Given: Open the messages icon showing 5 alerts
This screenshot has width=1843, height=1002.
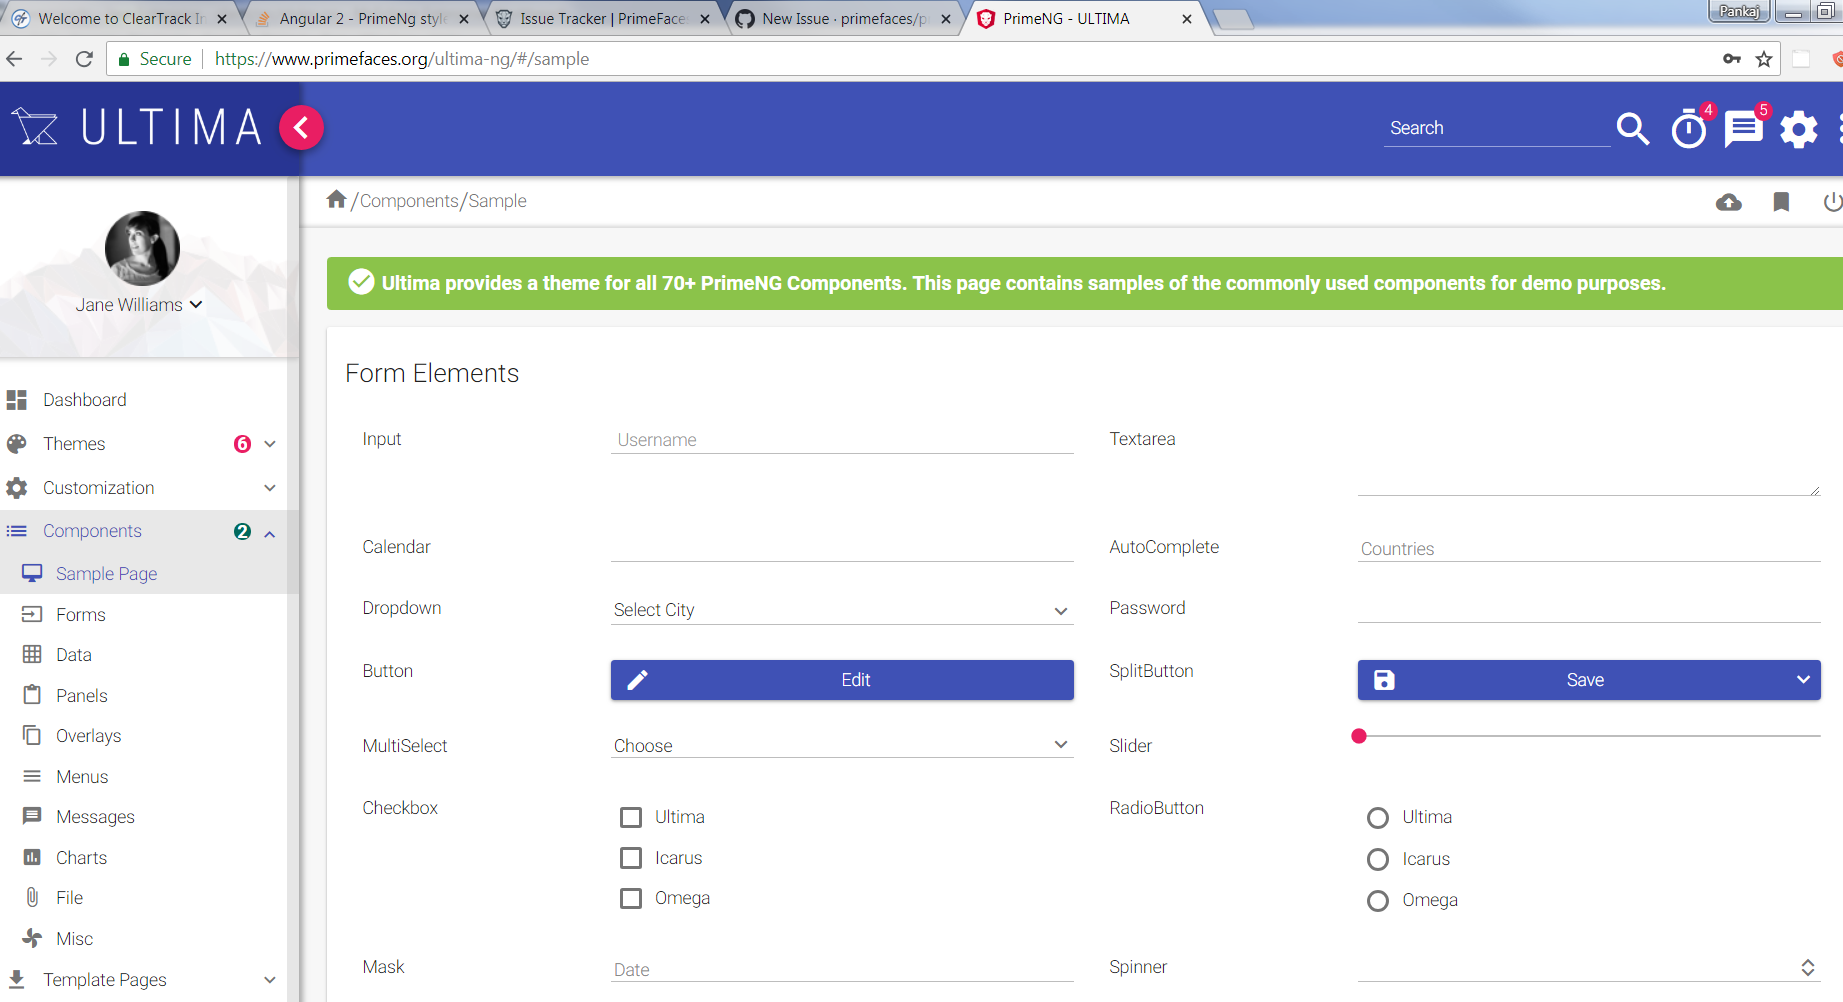Looking at the screenshot, I should [1743, 129].
